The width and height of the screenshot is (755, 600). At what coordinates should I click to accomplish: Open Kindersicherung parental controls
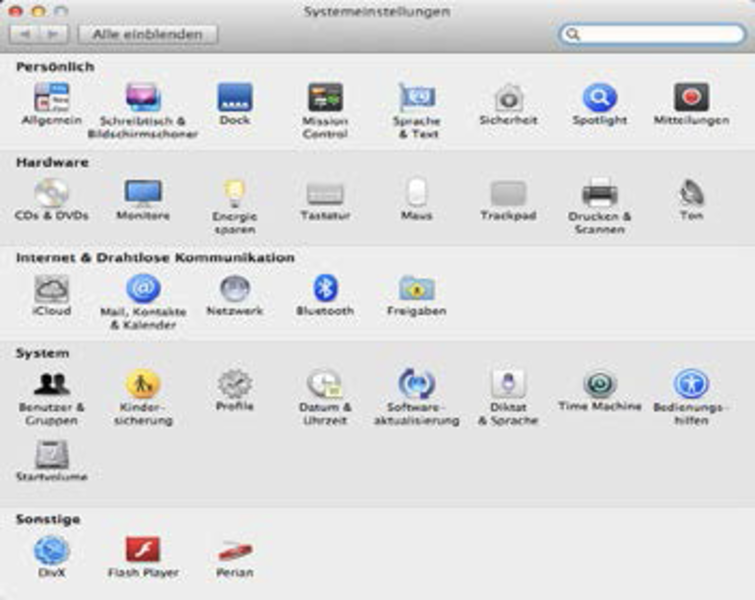coord(143,397)
